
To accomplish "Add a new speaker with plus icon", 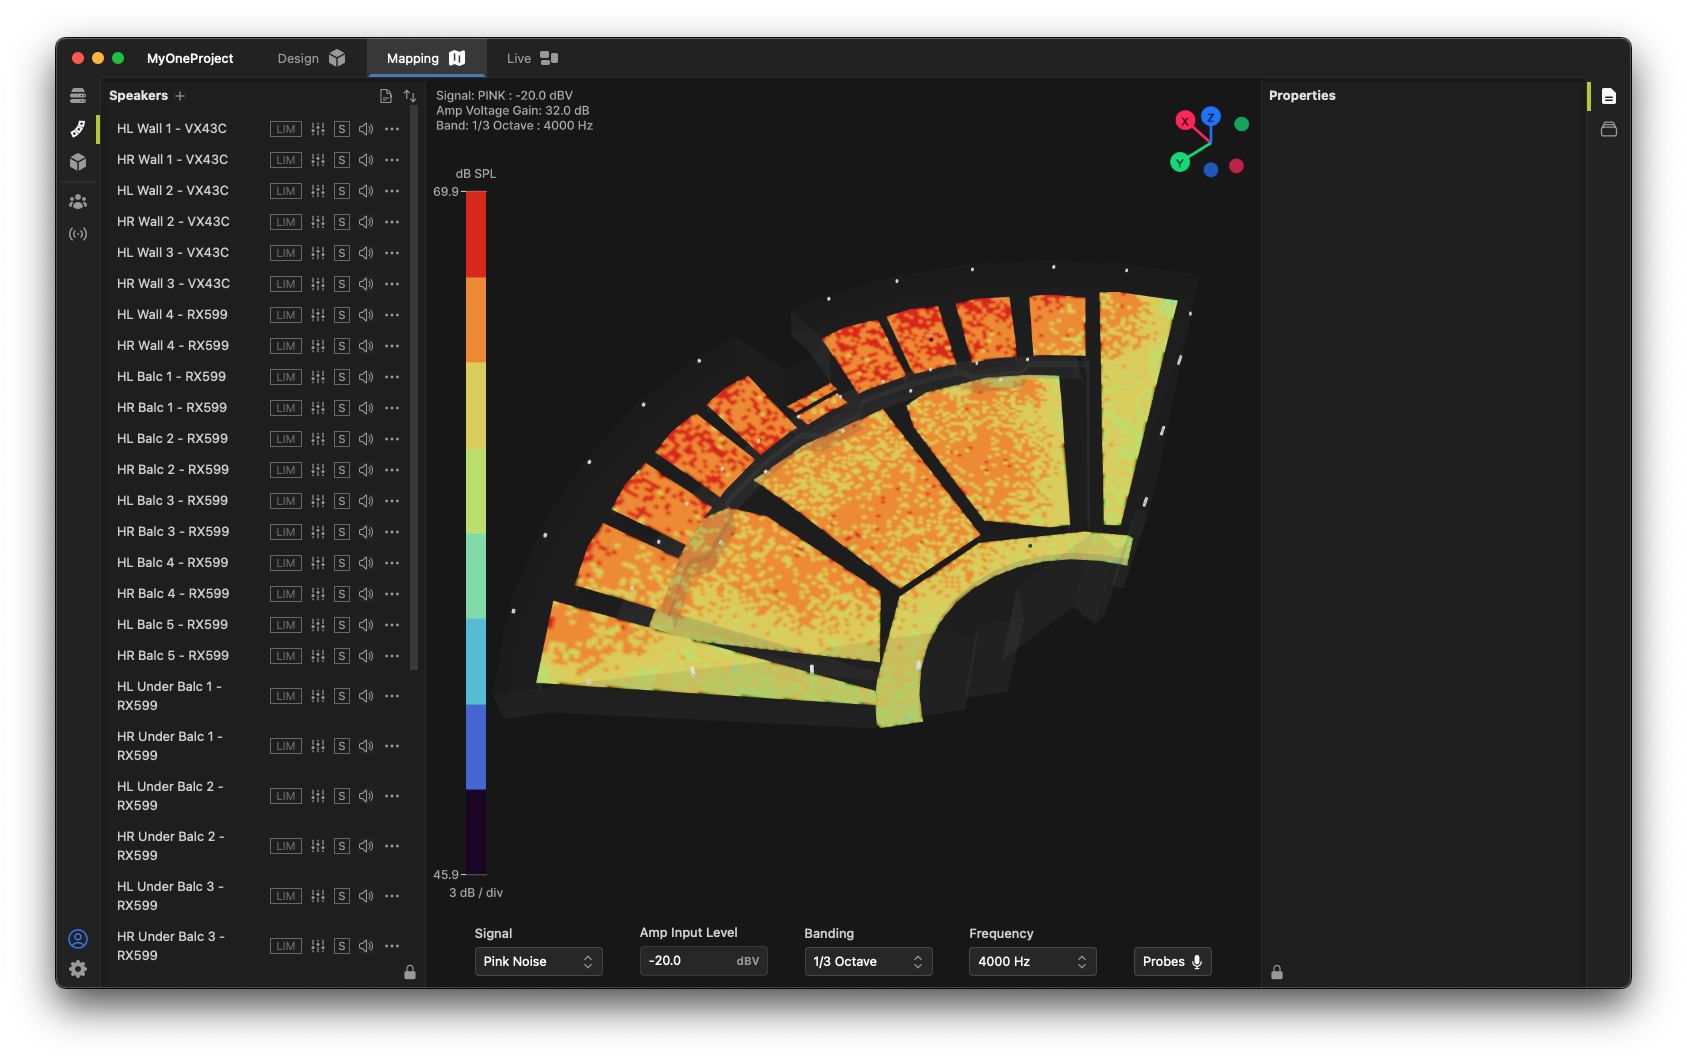I will 180,96.
